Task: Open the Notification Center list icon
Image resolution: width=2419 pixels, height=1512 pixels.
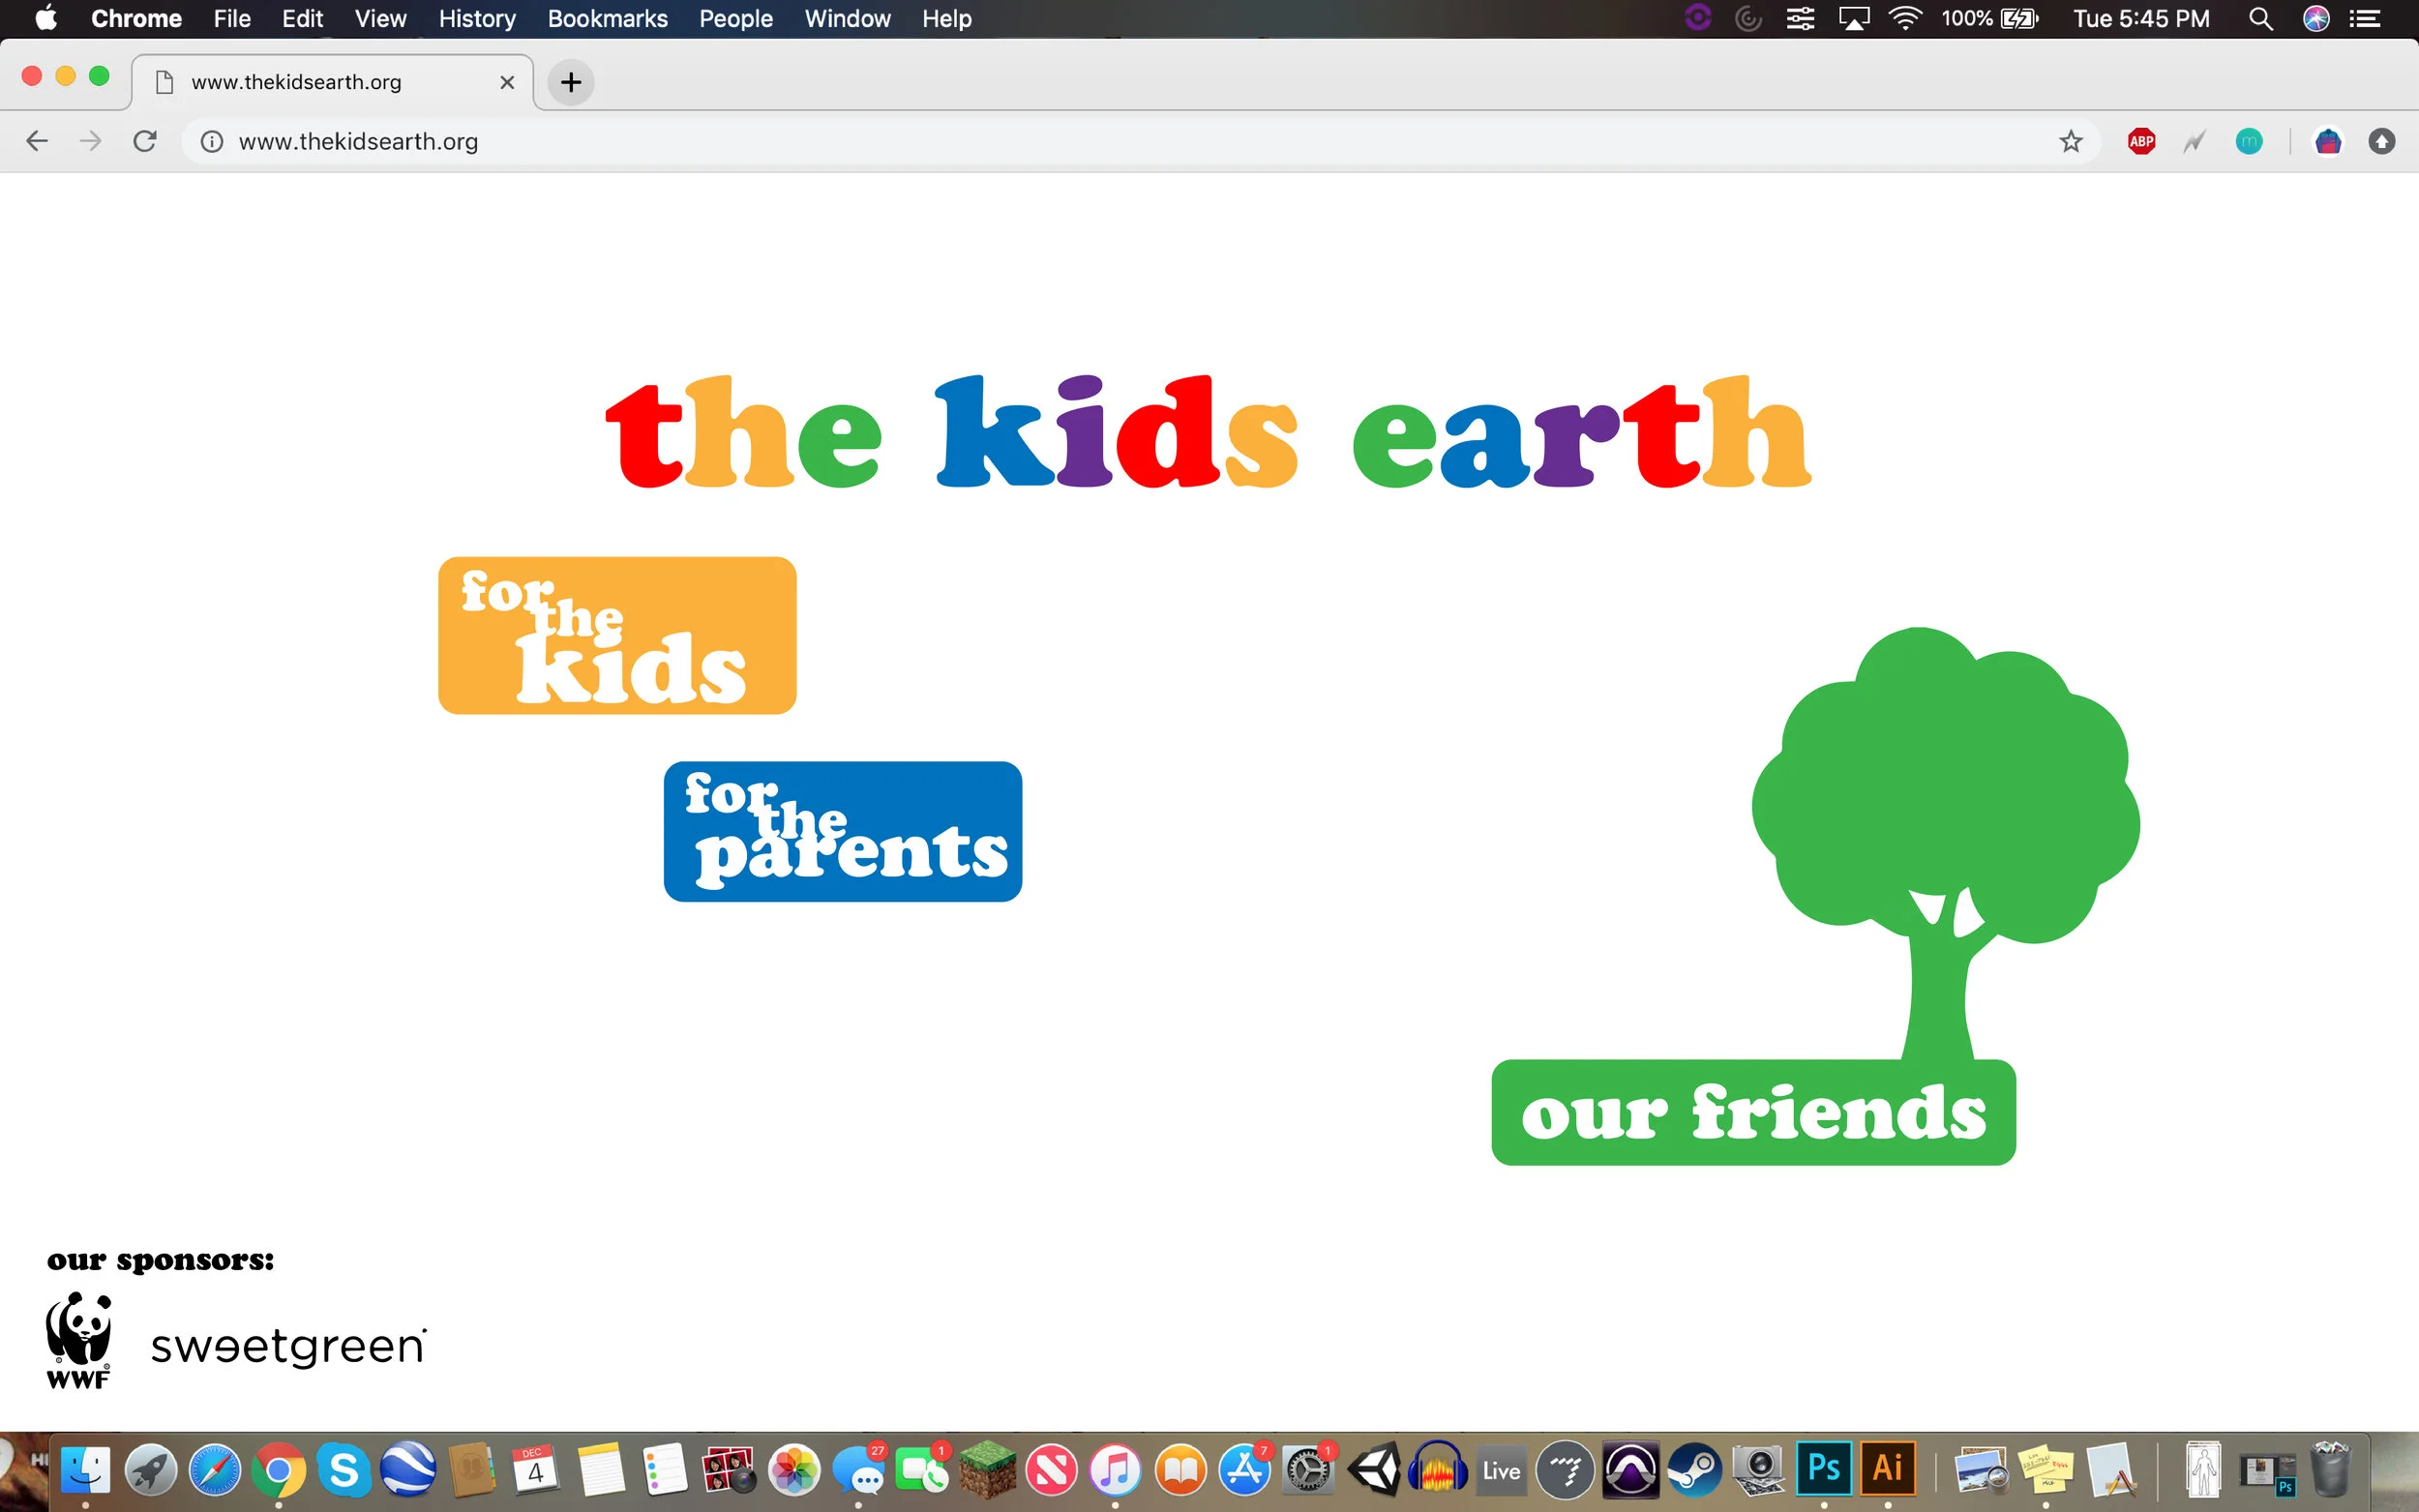Action: (x=2365, y=19)
